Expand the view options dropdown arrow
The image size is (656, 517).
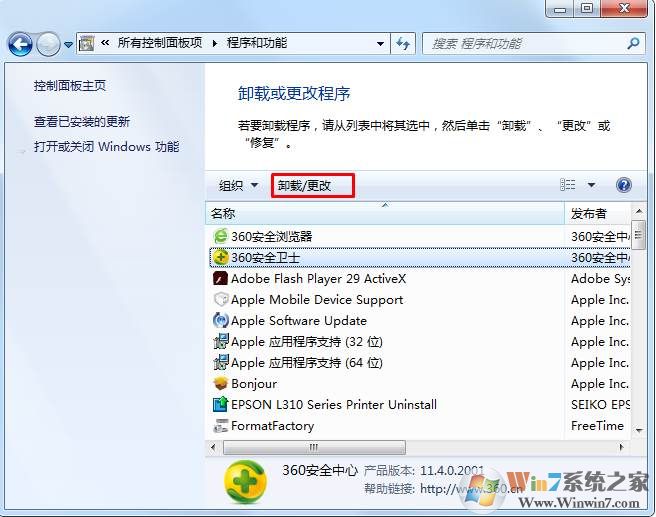coord(591,185)
